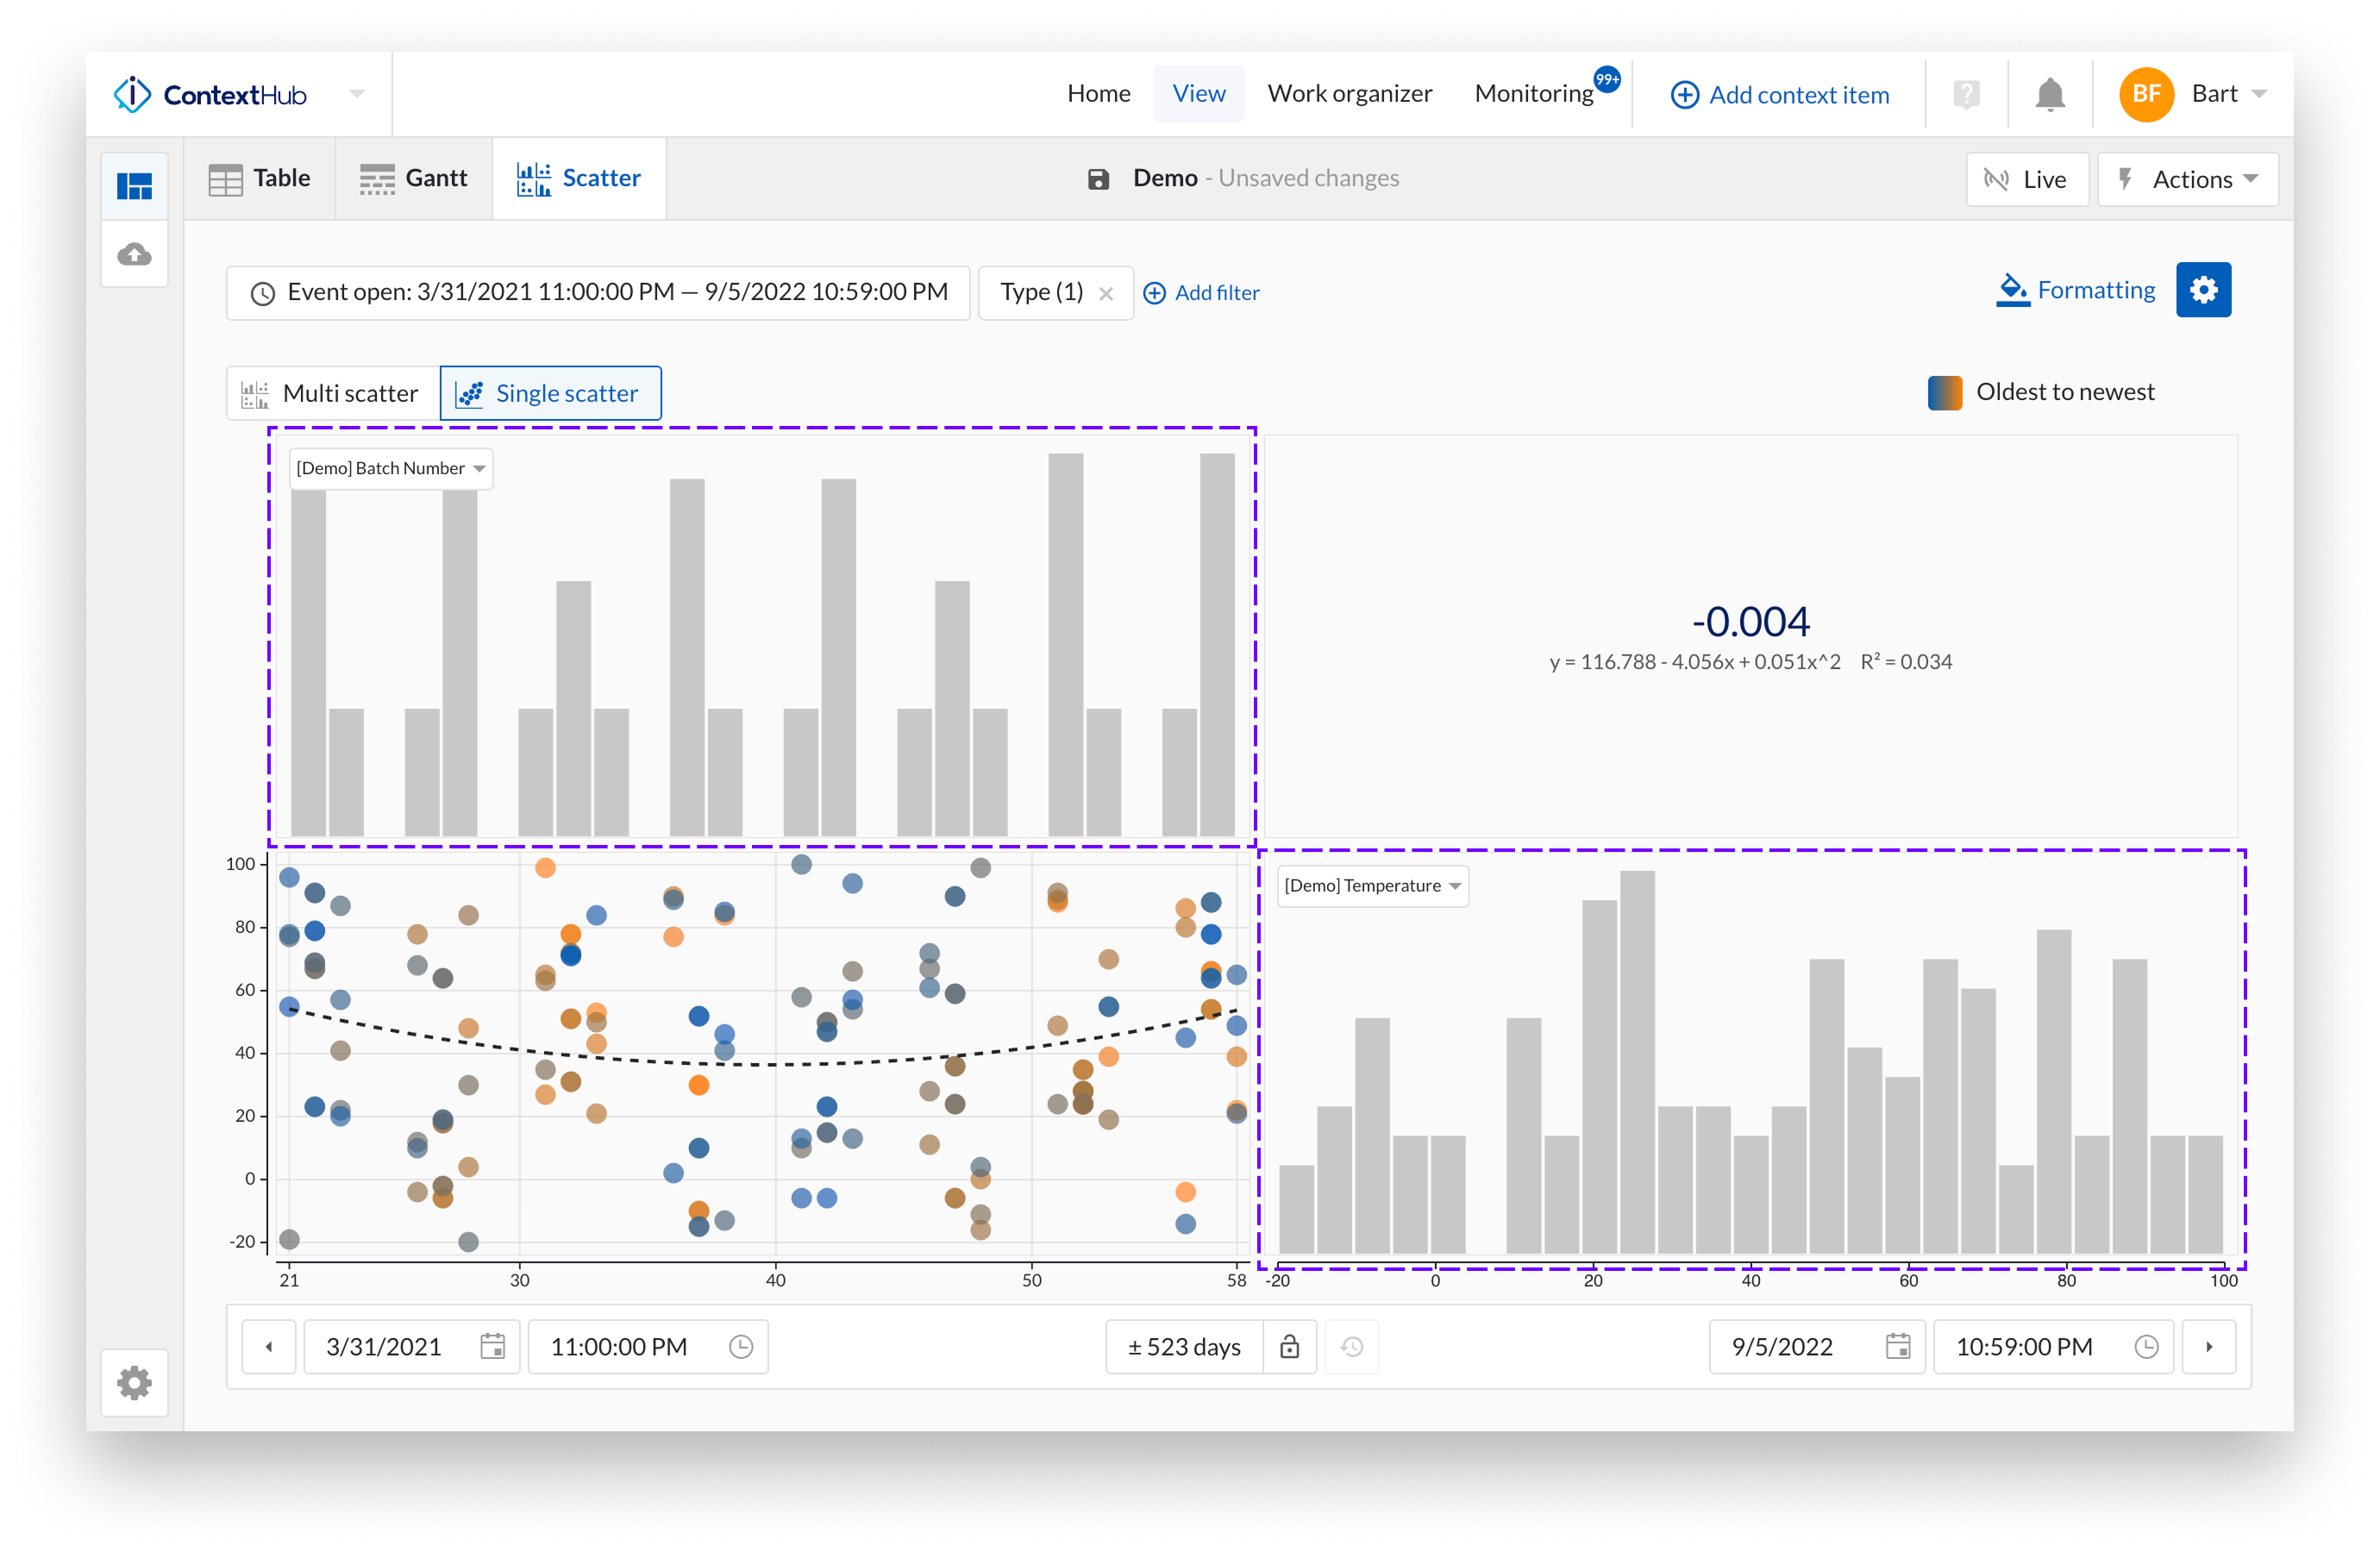The width and height of the screenshot is (2380, 1552).
Task: Open the notification bell
Action: [2051, 93]
